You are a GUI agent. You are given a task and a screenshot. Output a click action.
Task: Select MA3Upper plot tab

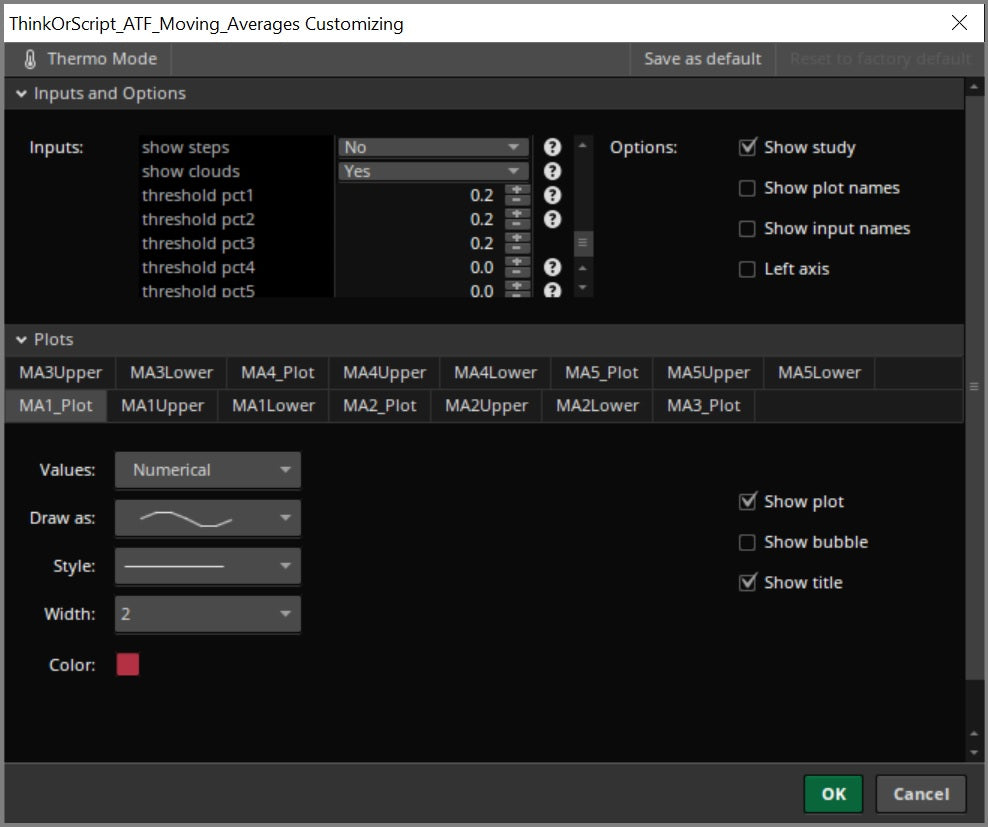(x=60, y=373)
